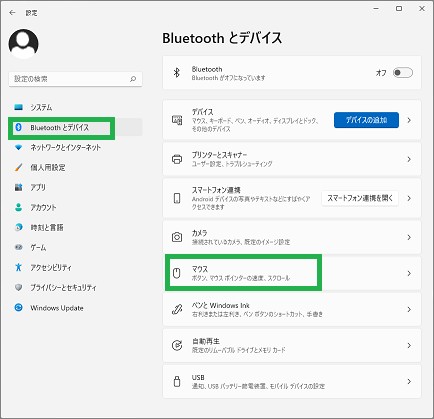434x419 pixels.
Task: Click the search magnifier icon
Action: click(x=133, y=79)
